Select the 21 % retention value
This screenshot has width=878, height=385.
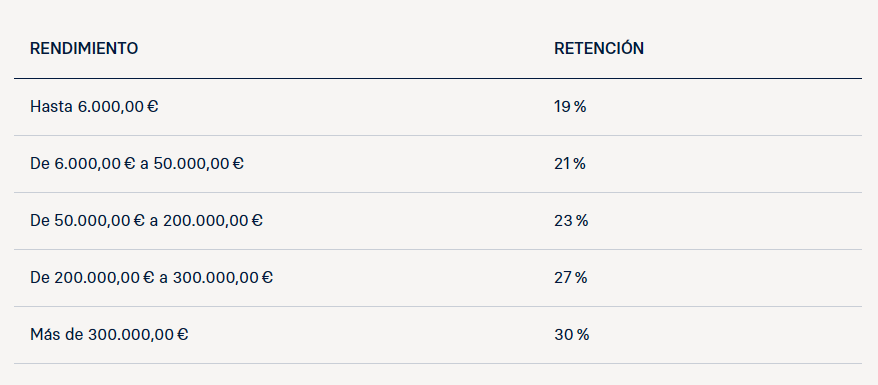click(570, 163)
